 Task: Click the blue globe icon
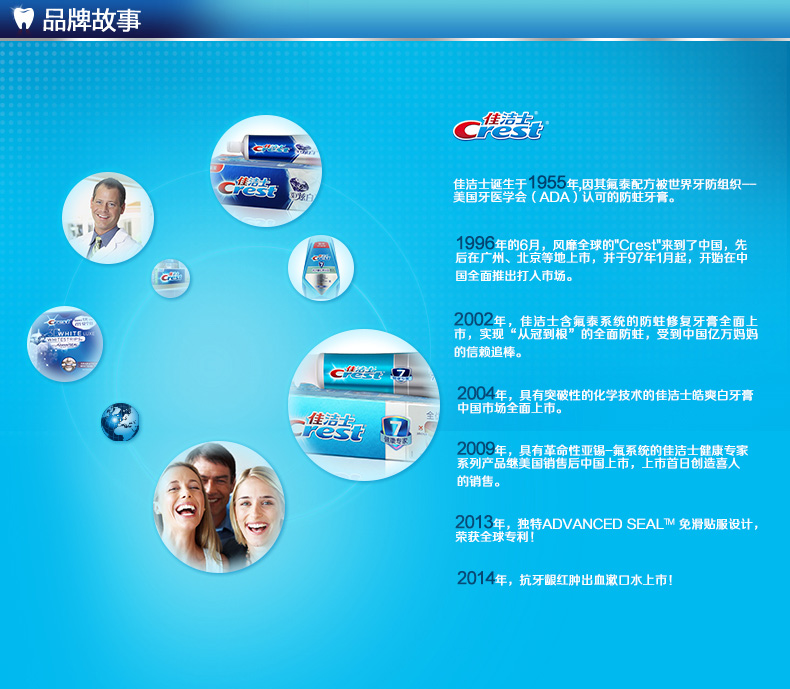coord(120,422)
